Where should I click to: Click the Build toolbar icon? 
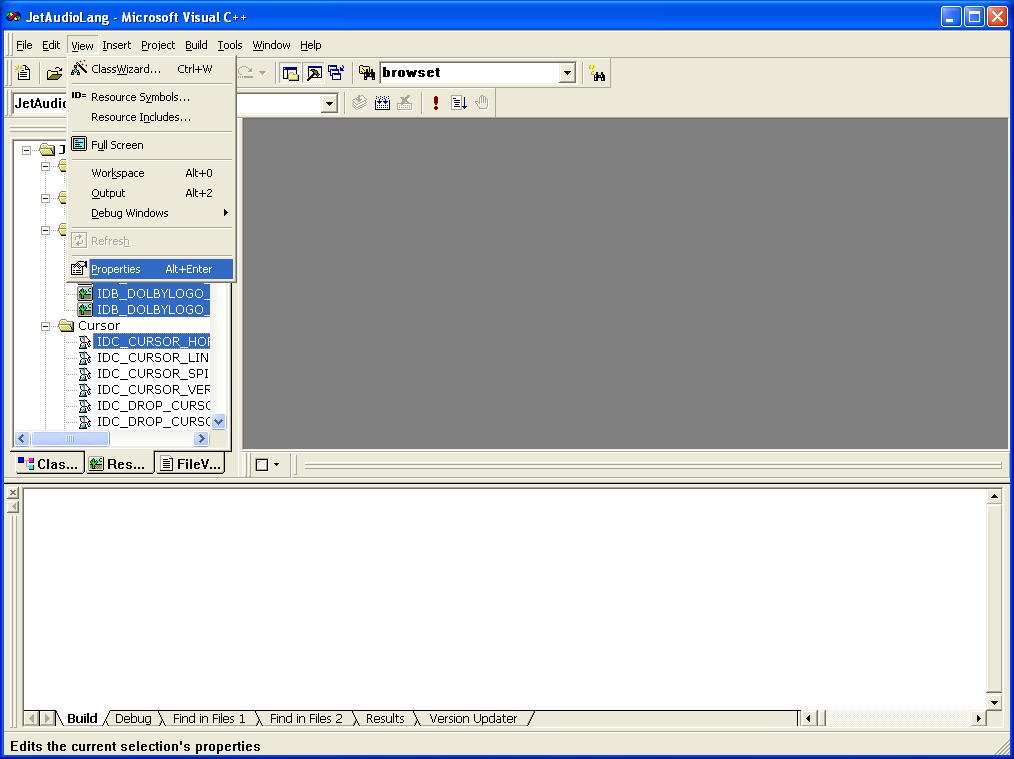[382, 103]
